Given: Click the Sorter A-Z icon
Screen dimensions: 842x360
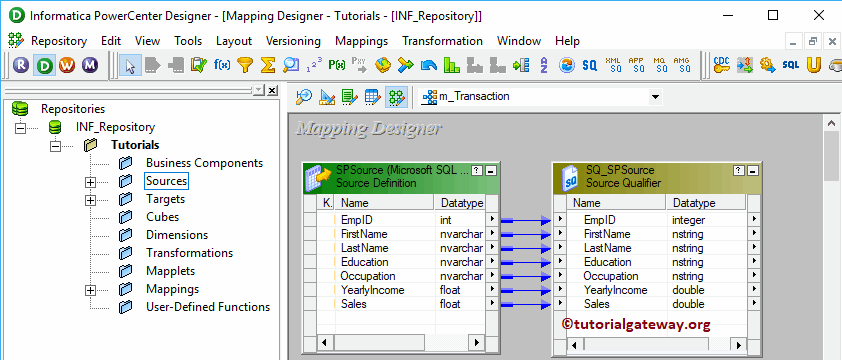Looking at the screenshot, I should 544,66.
